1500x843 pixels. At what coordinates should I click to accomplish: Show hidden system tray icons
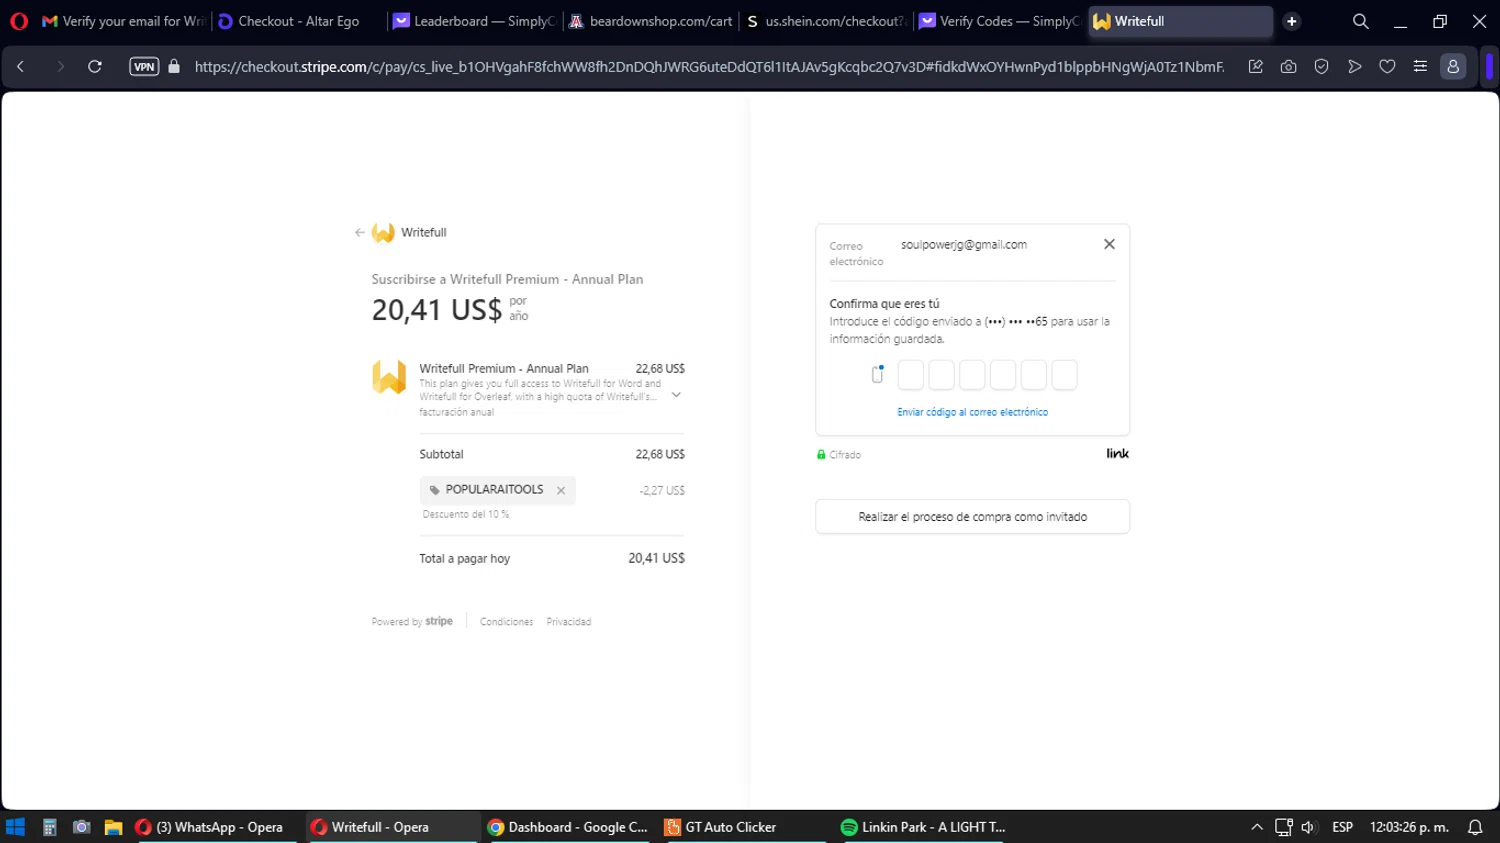click(1257, 827)
